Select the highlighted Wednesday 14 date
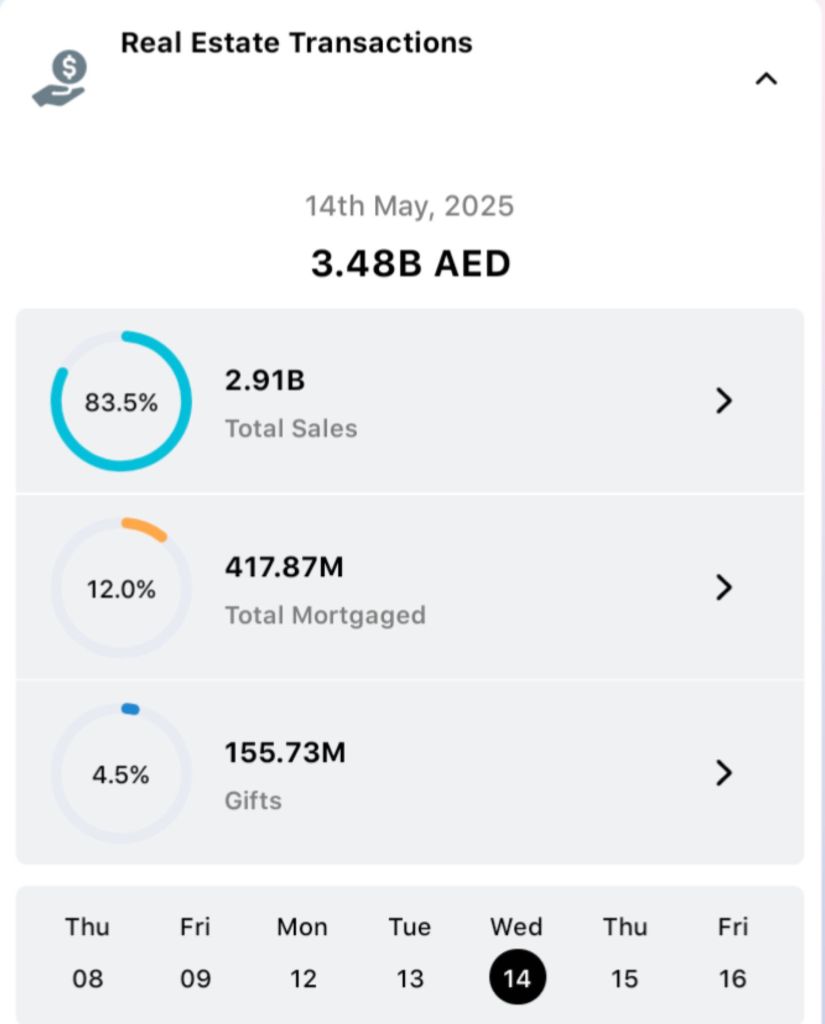This screenshot has height=1024, width=825. [x=517, y=975]
